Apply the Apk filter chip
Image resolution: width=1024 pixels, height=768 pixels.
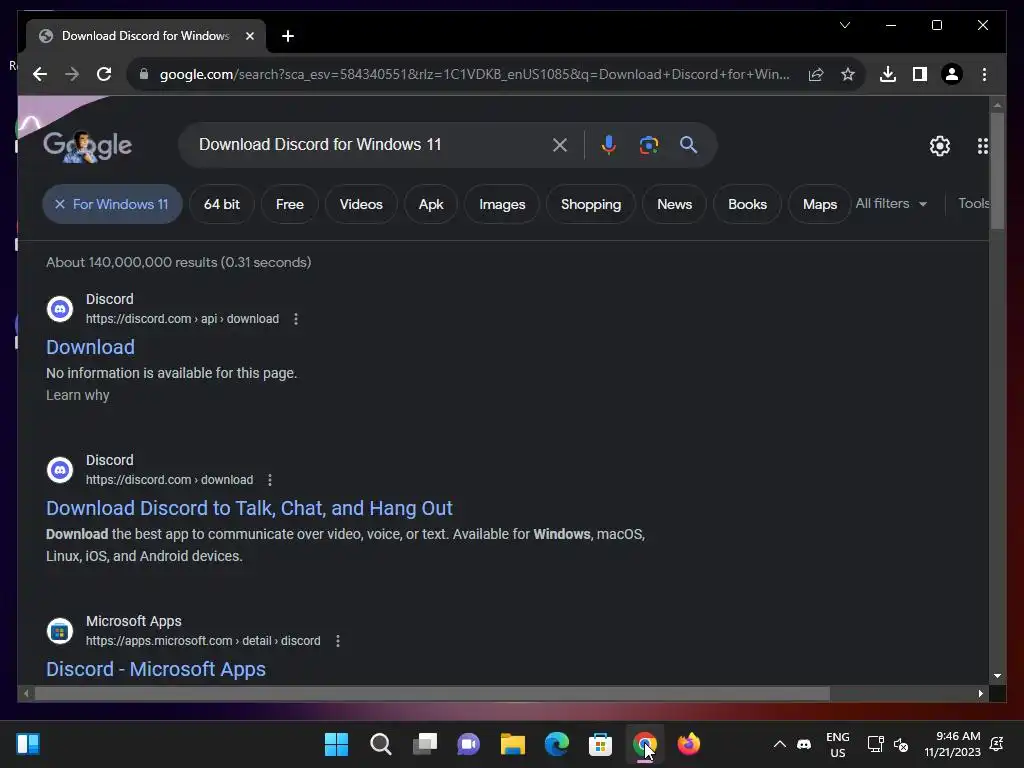point(431,204)
